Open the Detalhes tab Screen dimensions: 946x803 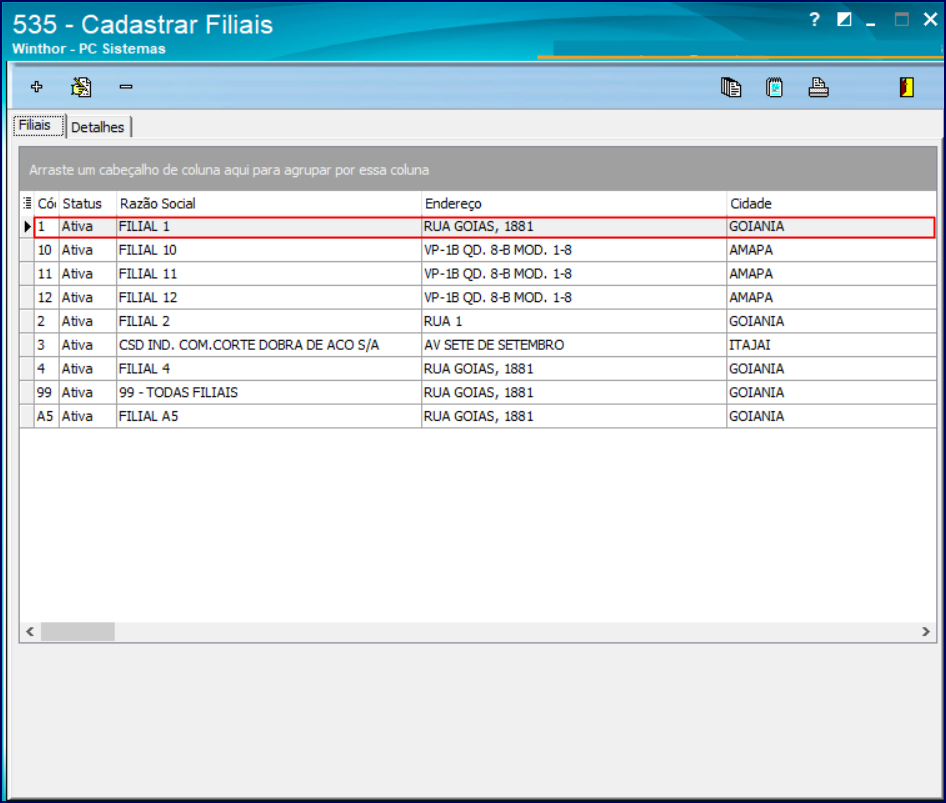98,127
